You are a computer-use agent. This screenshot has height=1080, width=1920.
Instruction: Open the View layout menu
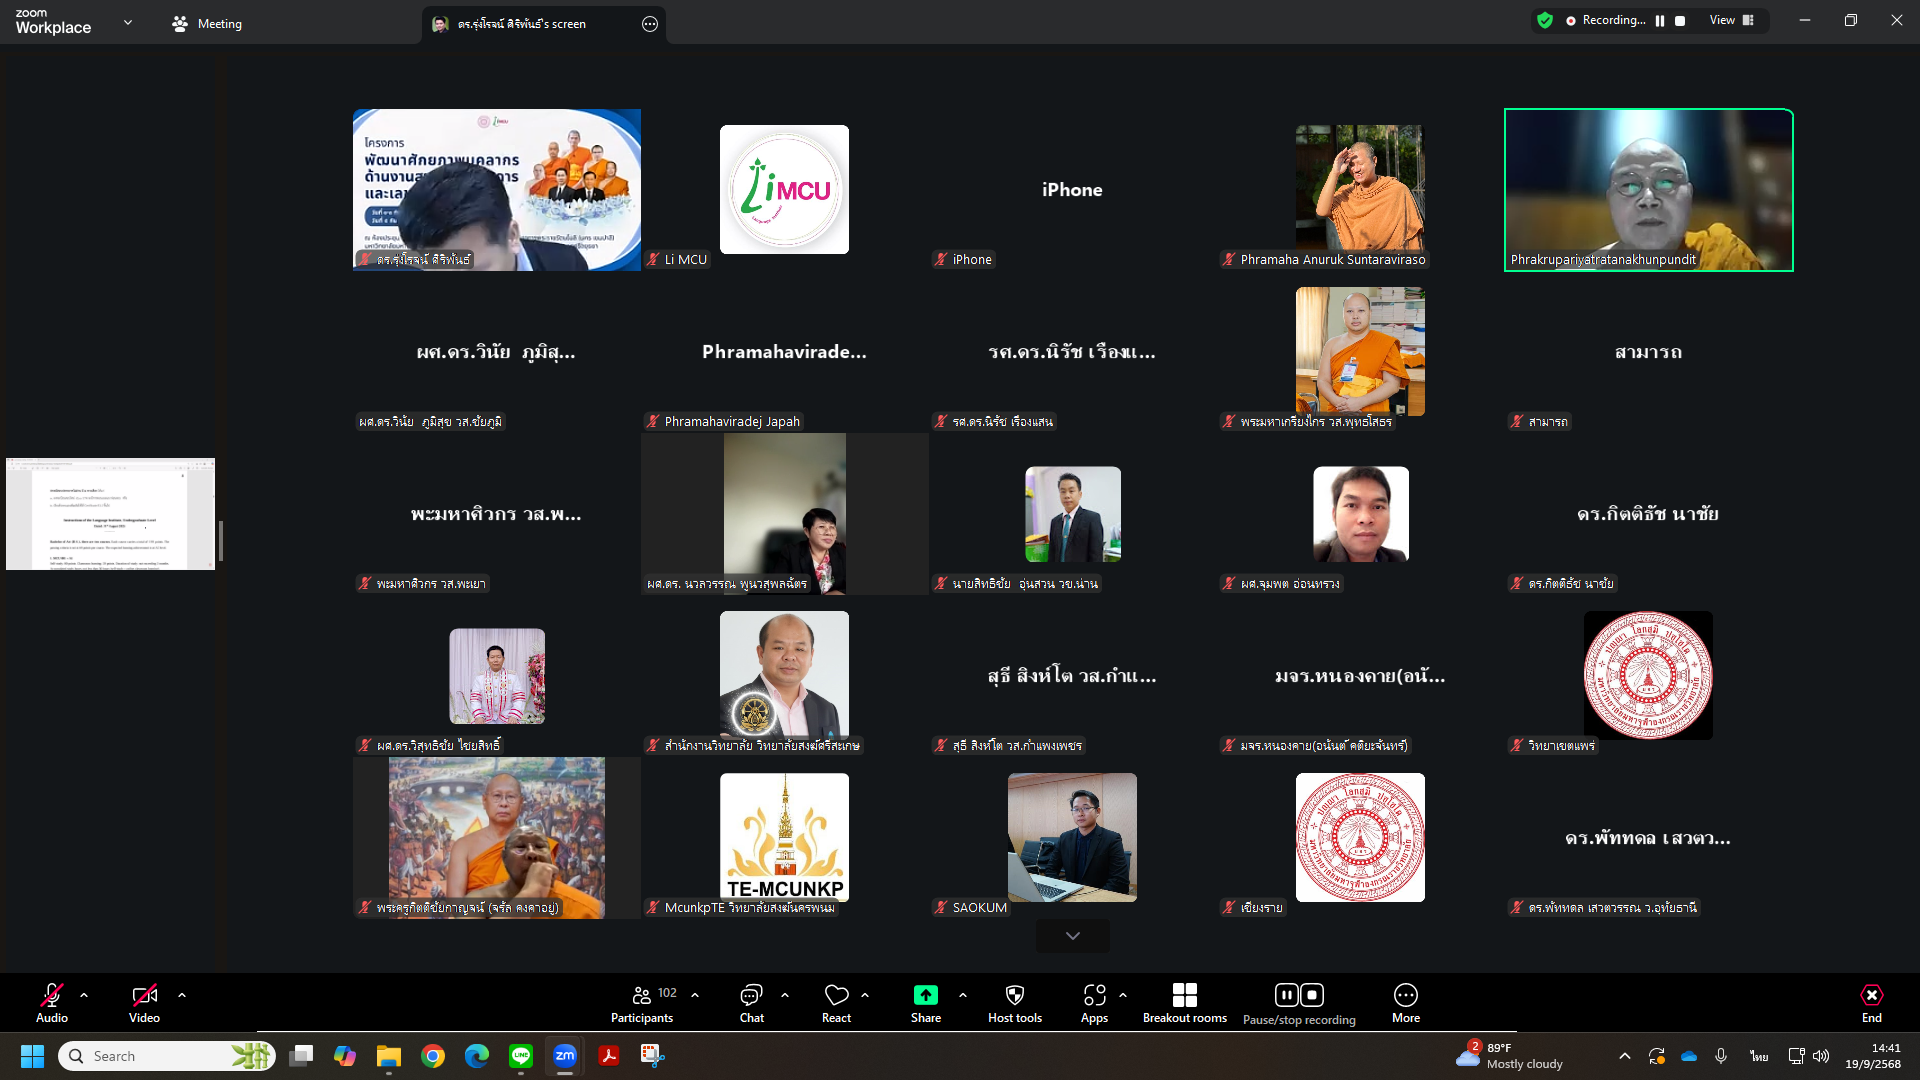pyautogui.click(x=1731, y=21)
